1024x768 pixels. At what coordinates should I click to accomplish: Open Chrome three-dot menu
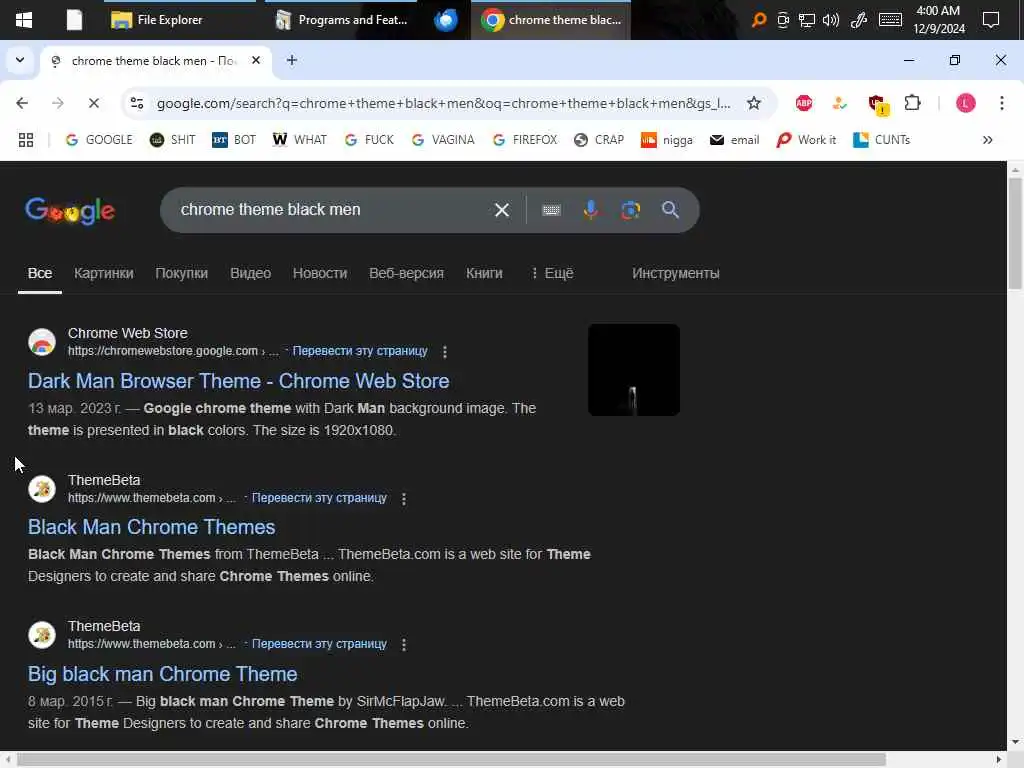click(1001, 103)
